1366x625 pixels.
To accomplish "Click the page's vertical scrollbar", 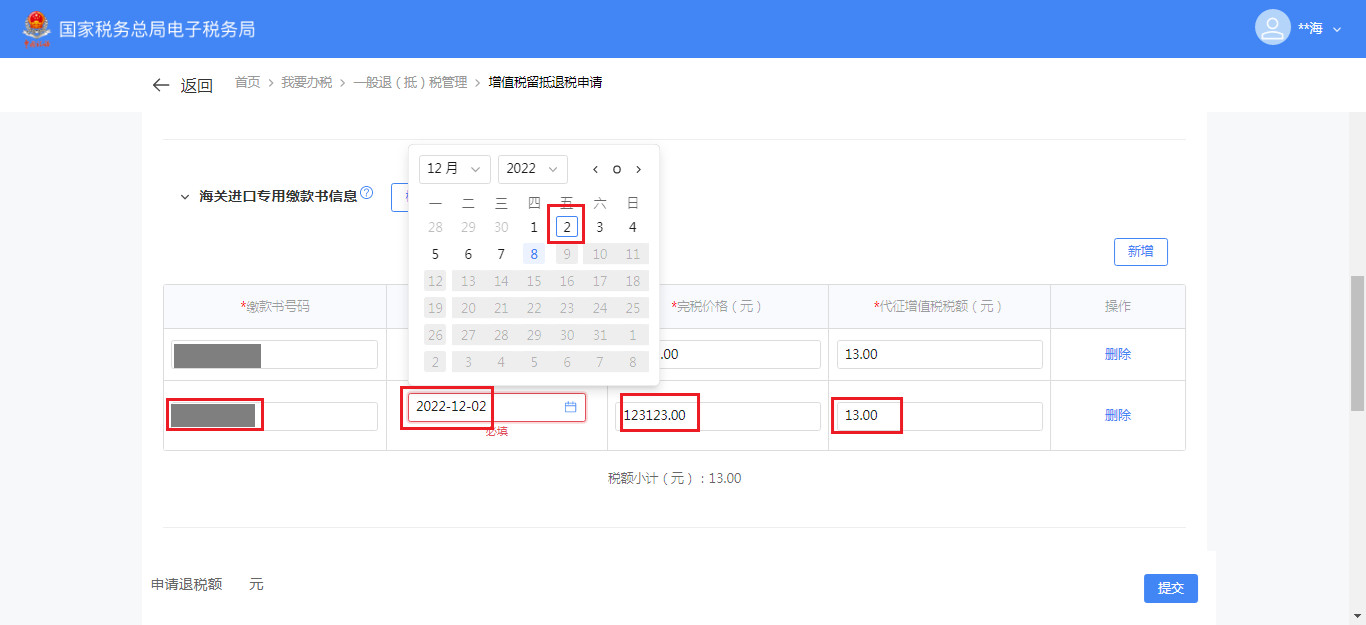I will [x=1357, y=343].
